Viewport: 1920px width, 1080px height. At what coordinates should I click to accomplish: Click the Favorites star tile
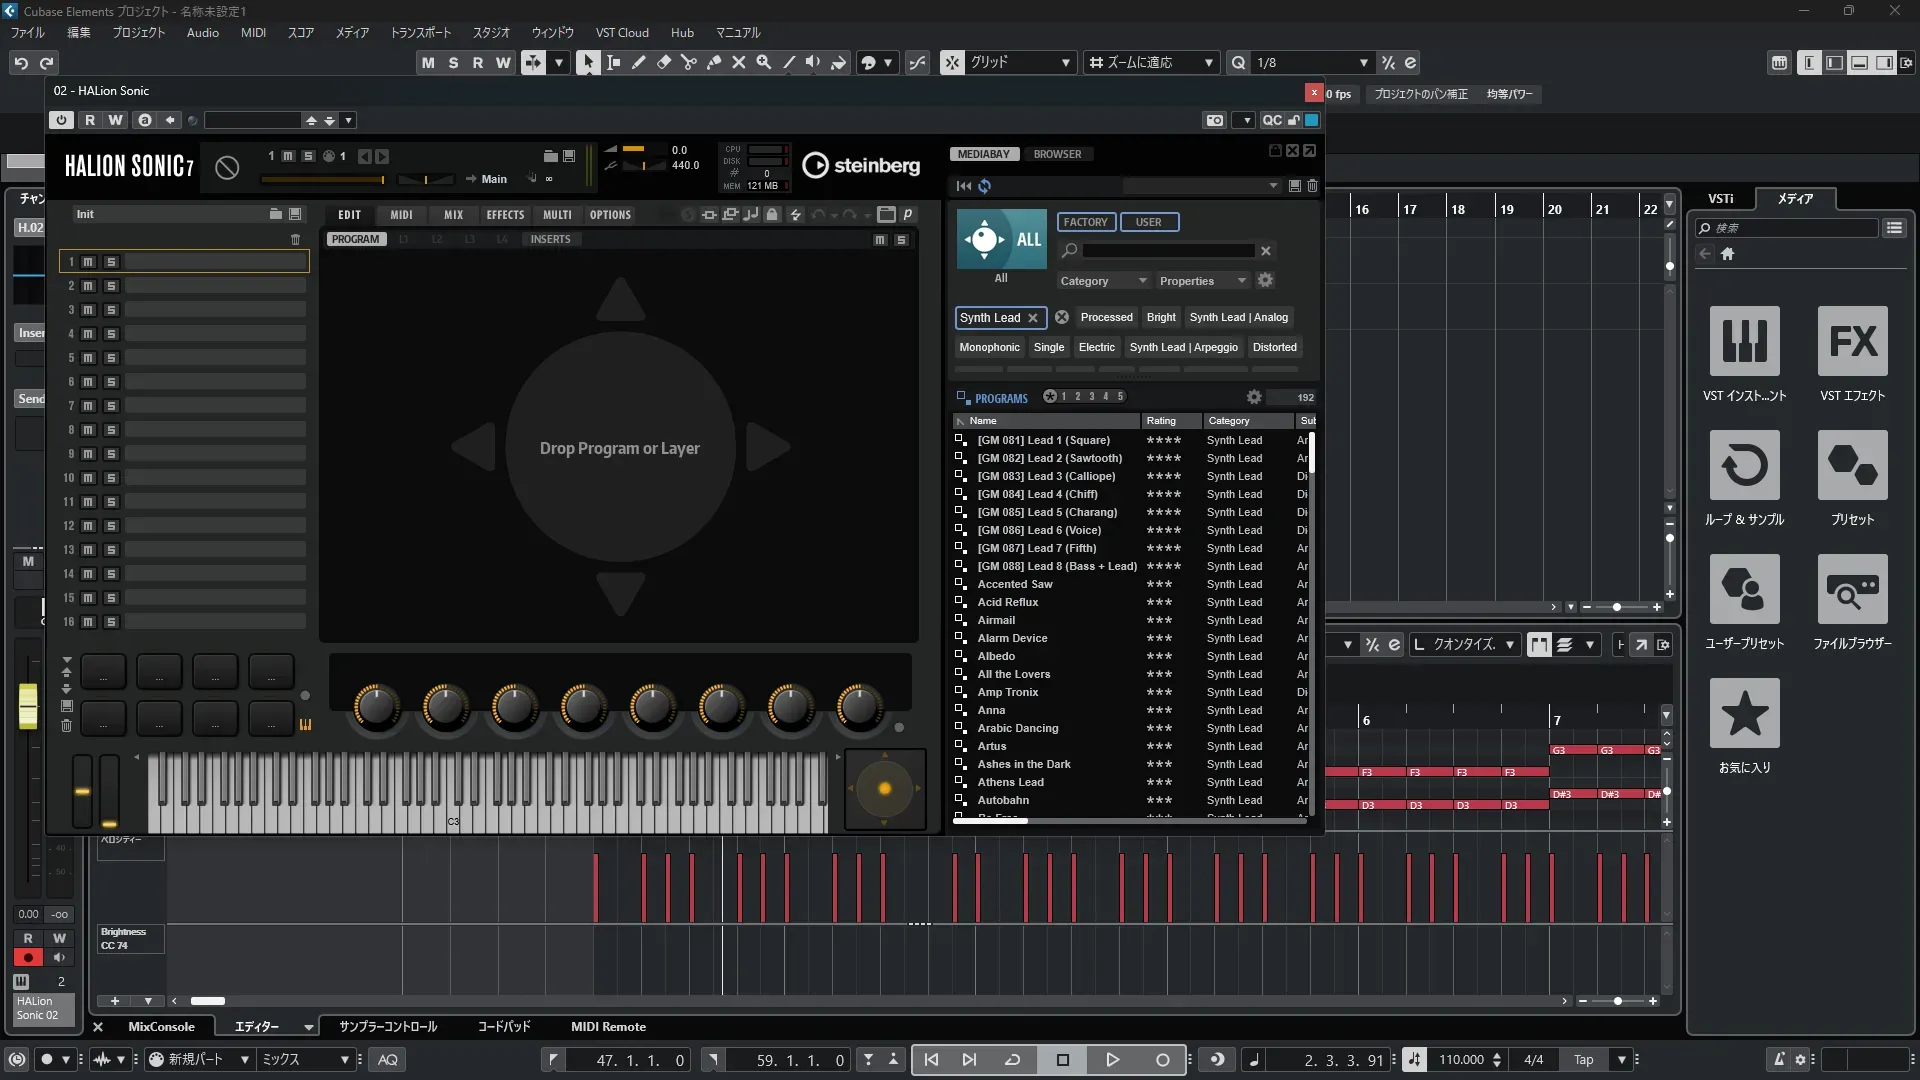[x=1744, y=714]
